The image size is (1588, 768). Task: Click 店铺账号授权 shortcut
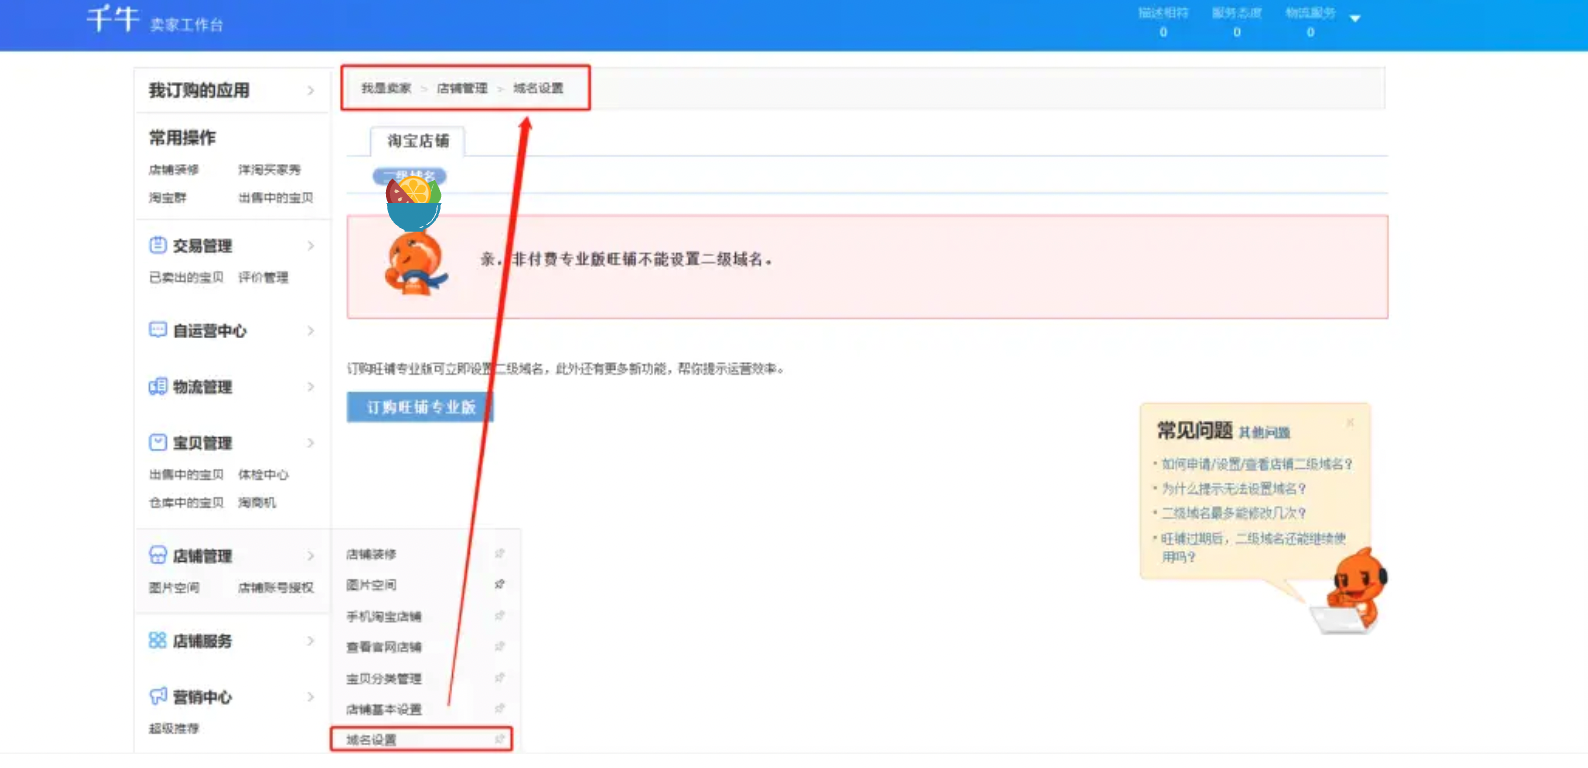coord(275,587)
